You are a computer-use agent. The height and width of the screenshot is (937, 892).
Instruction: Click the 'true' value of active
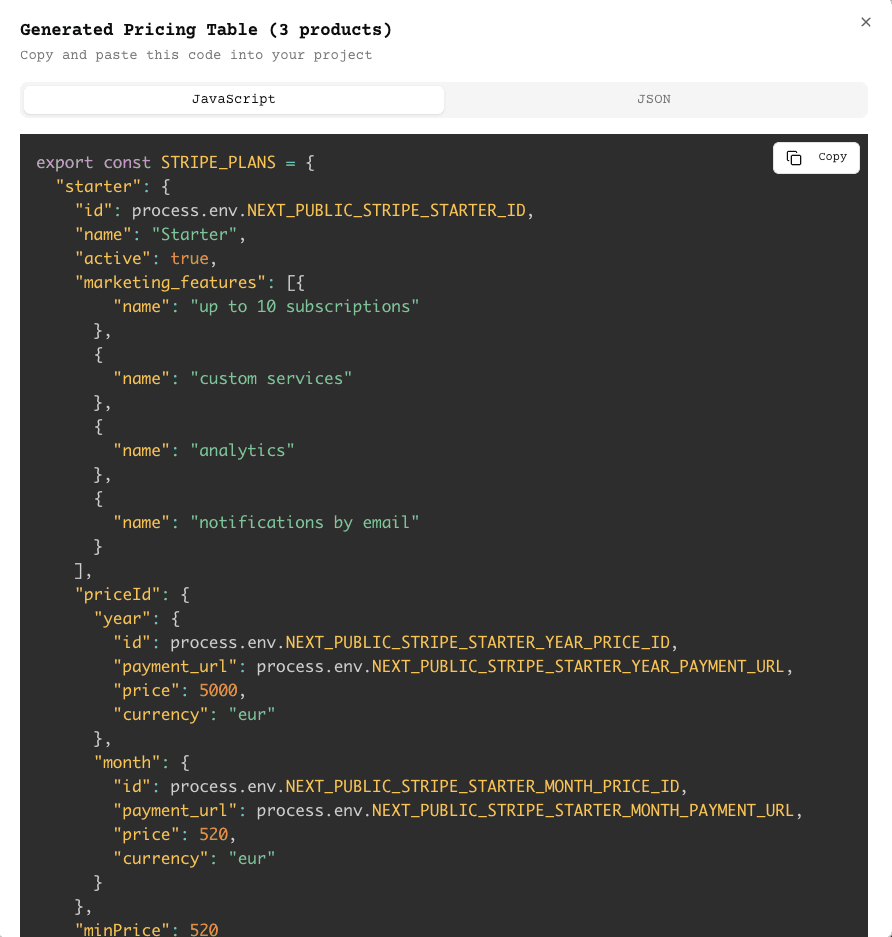[189, 258]
